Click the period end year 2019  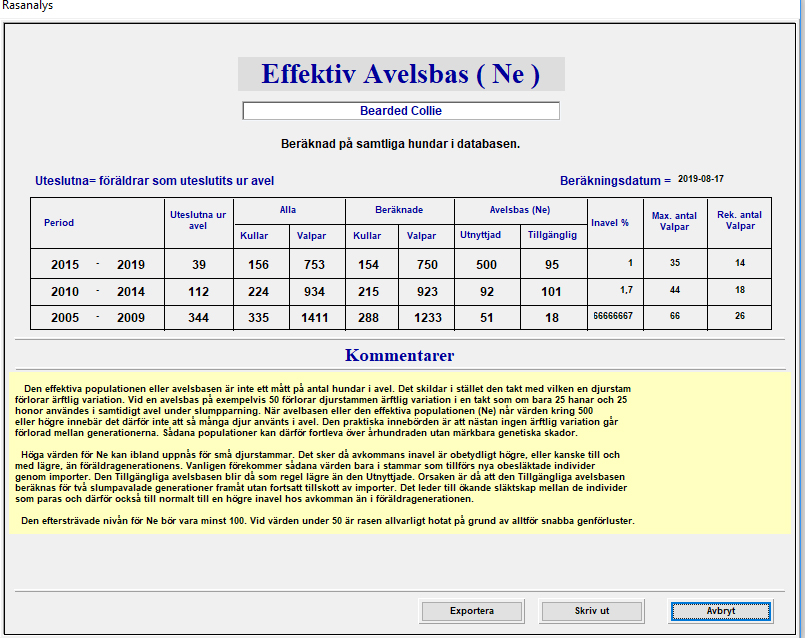[x=131, y=265]
